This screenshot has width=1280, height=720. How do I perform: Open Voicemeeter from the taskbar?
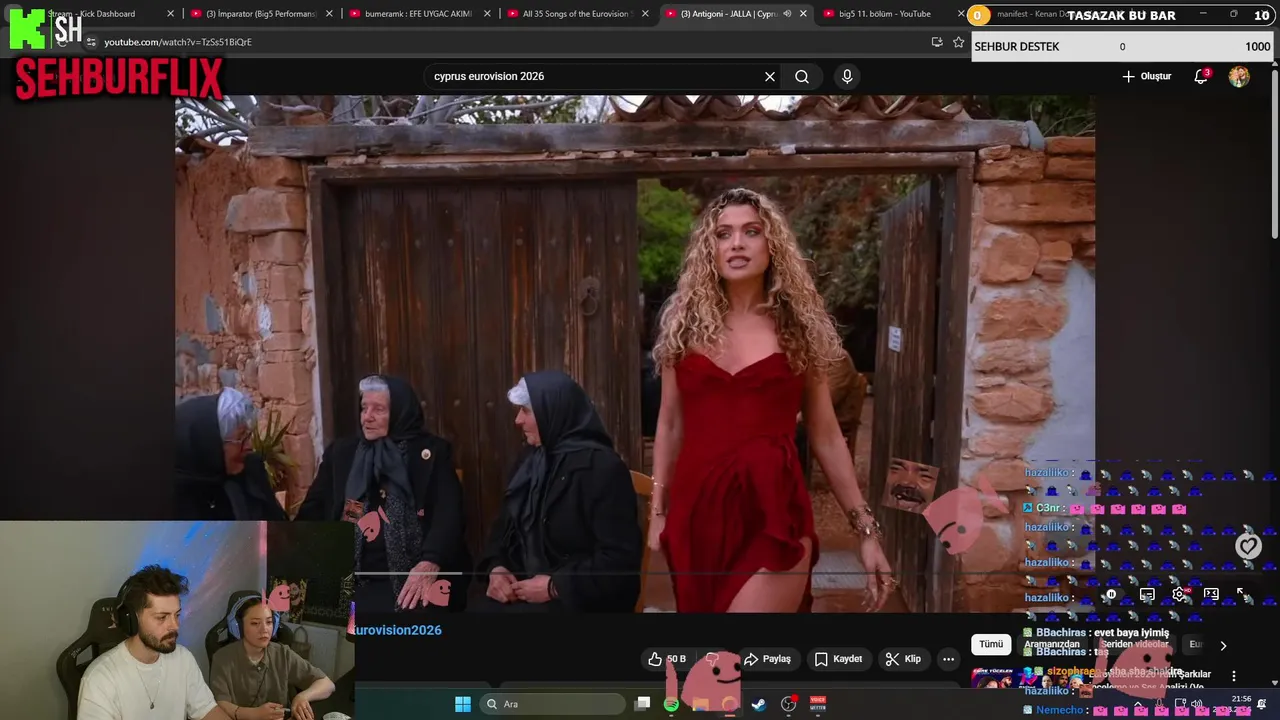[817, 704]
